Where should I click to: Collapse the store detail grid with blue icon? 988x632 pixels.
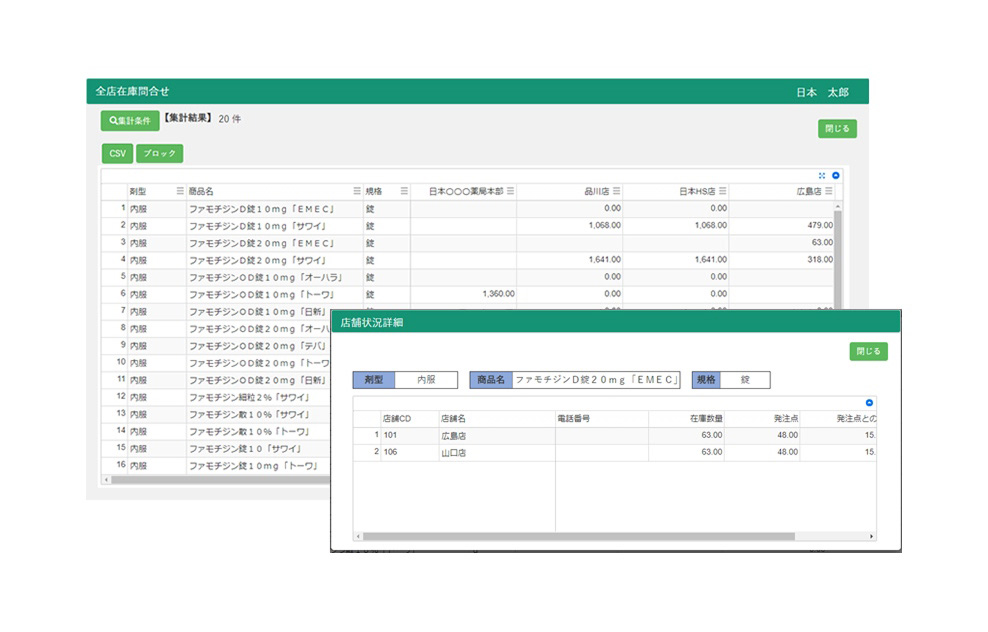coord(869,402)
